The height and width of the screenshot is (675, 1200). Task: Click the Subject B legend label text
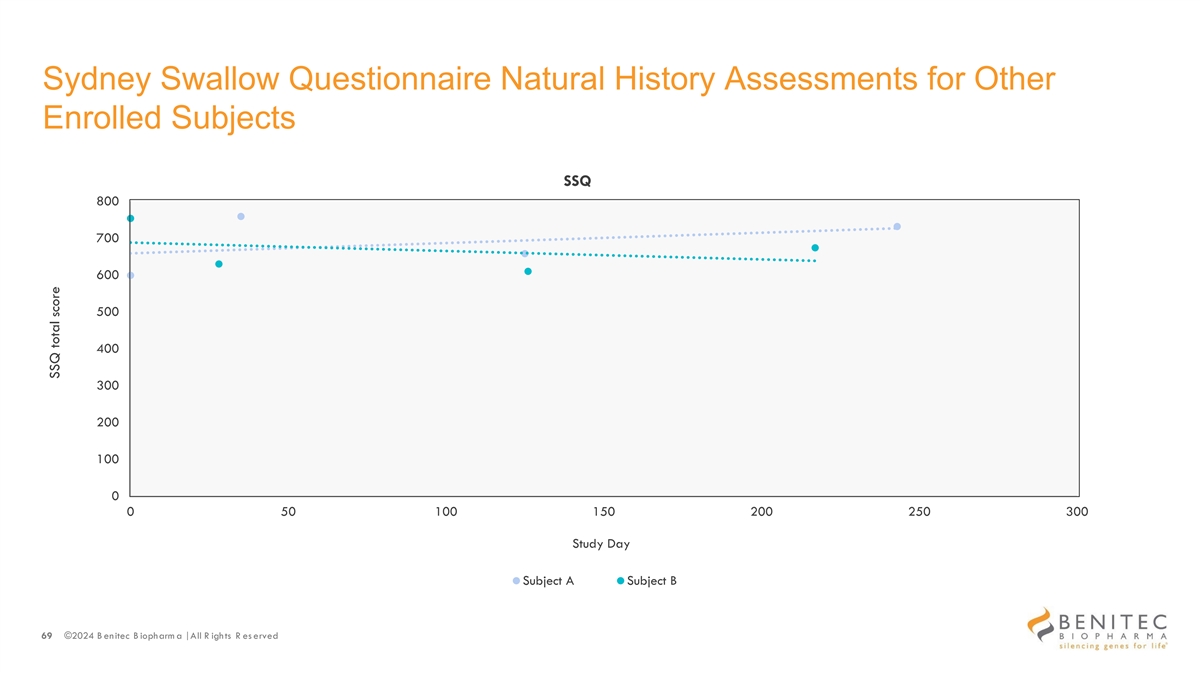(x=652, y=581)
